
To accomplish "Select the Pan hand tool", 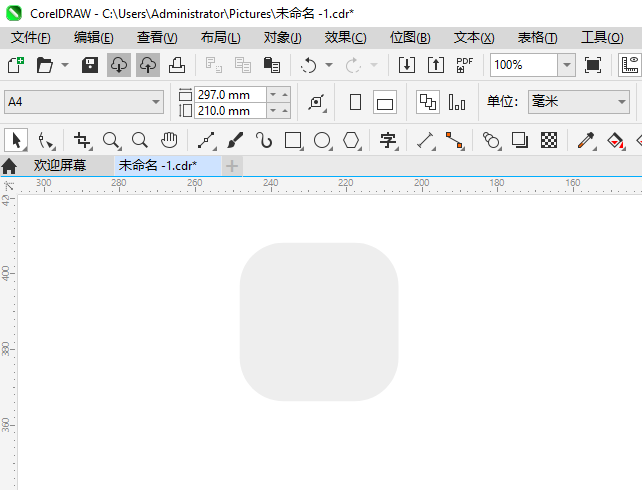I will point(169,140).
